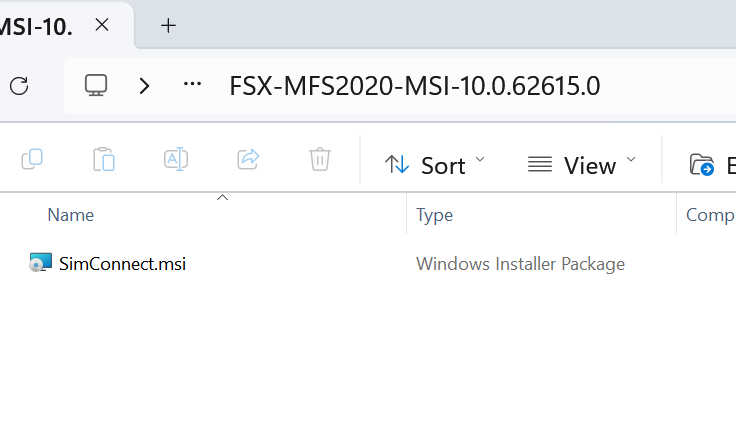Add a new File Explorer tab
This screenshot has width=736, height=425.
tap(168, 26)
